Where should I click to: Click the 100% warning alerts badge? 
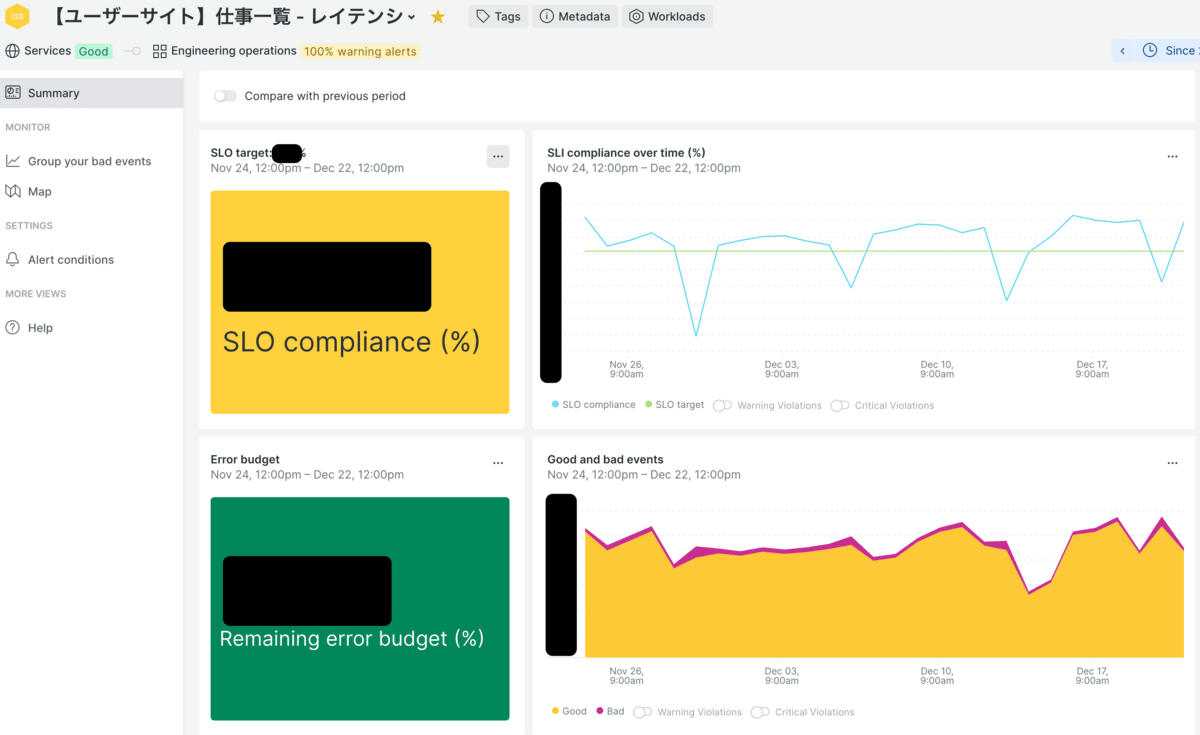(360, 51)
